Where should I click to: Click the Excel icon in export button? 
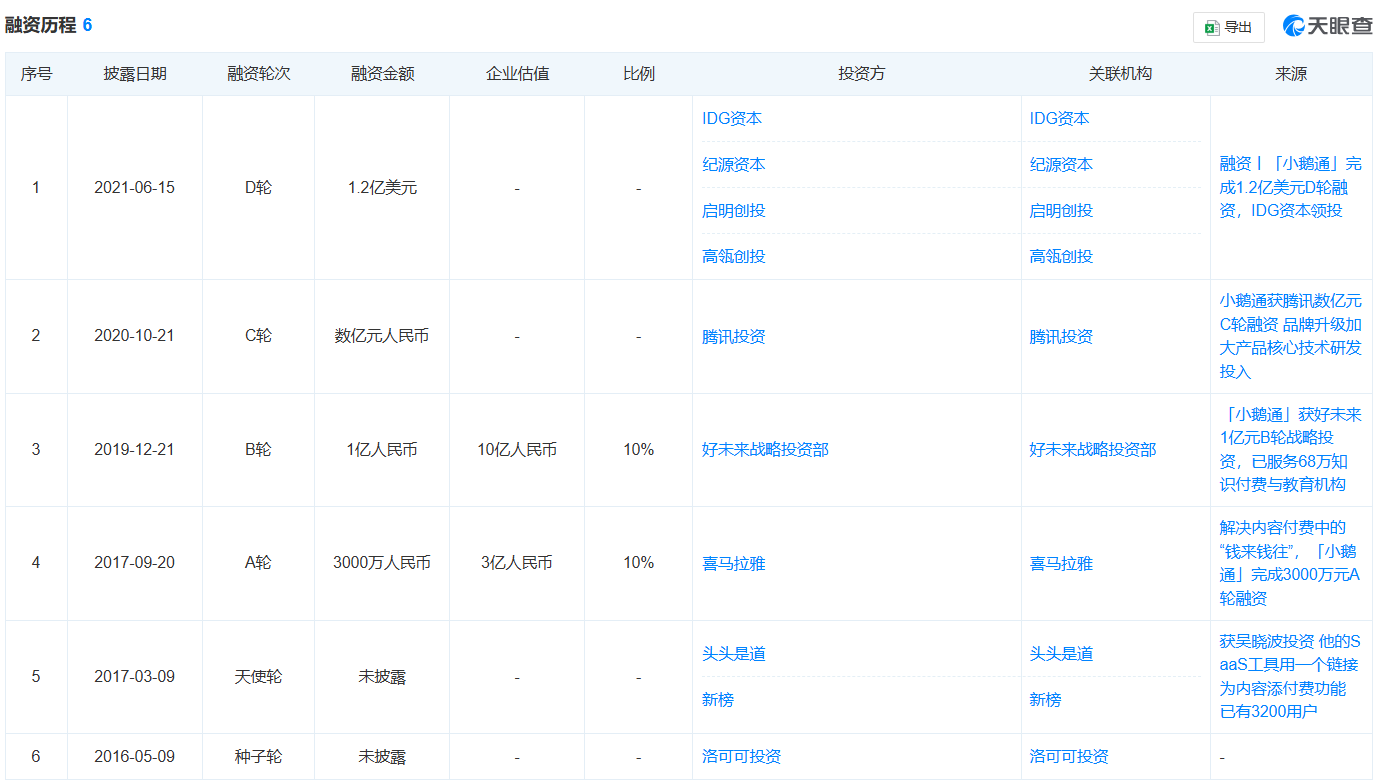(x=1211, y=27)
